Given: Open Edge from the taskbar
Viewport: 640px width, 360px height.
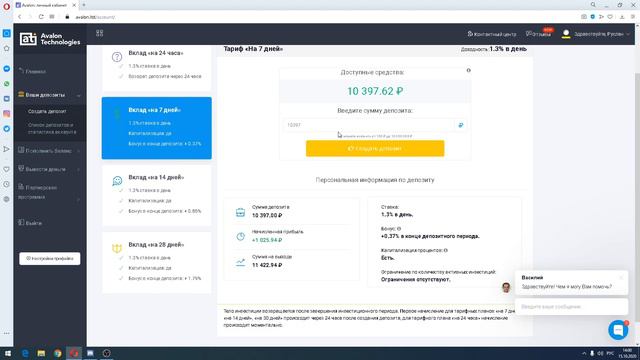Looking at the screenshot, I should pos(25,353).
